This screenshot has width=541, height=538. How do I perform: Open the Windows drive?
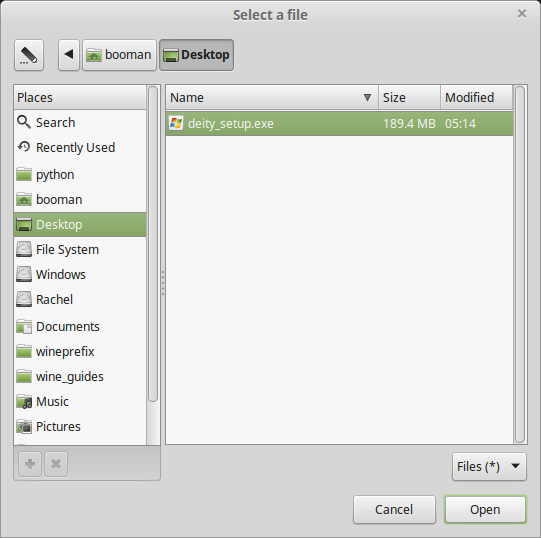[80, 274]
